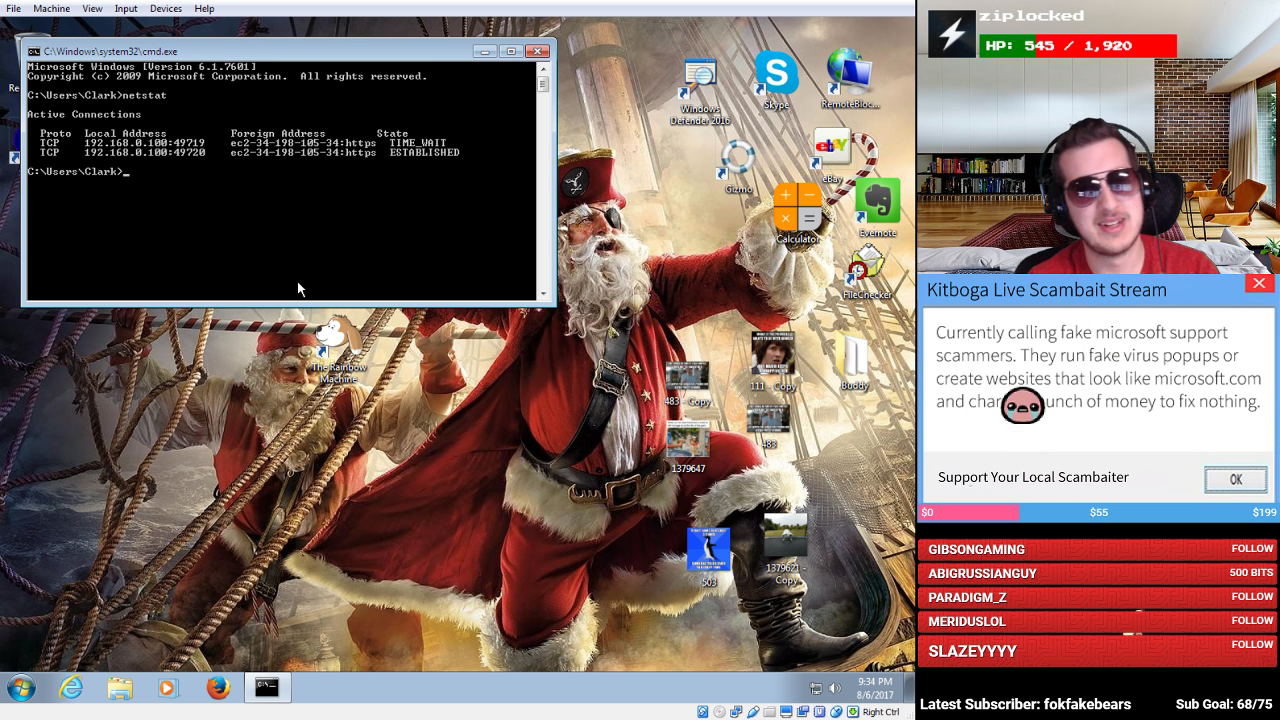Click the Windows Start button

tap(21, 688)
